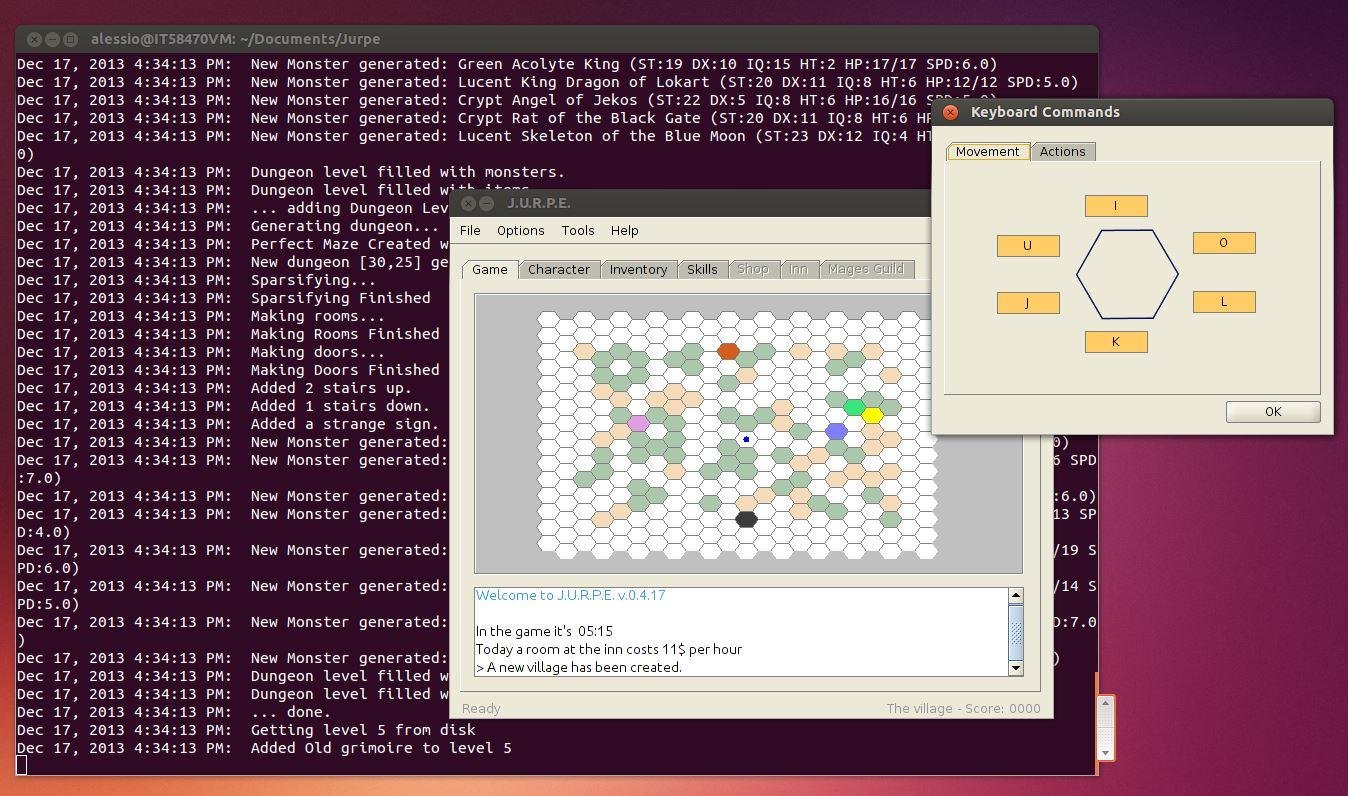Viewport: 1348px width, 796px height.
Task: Click the dark gray hex on the map
Action: click(746, 519)
